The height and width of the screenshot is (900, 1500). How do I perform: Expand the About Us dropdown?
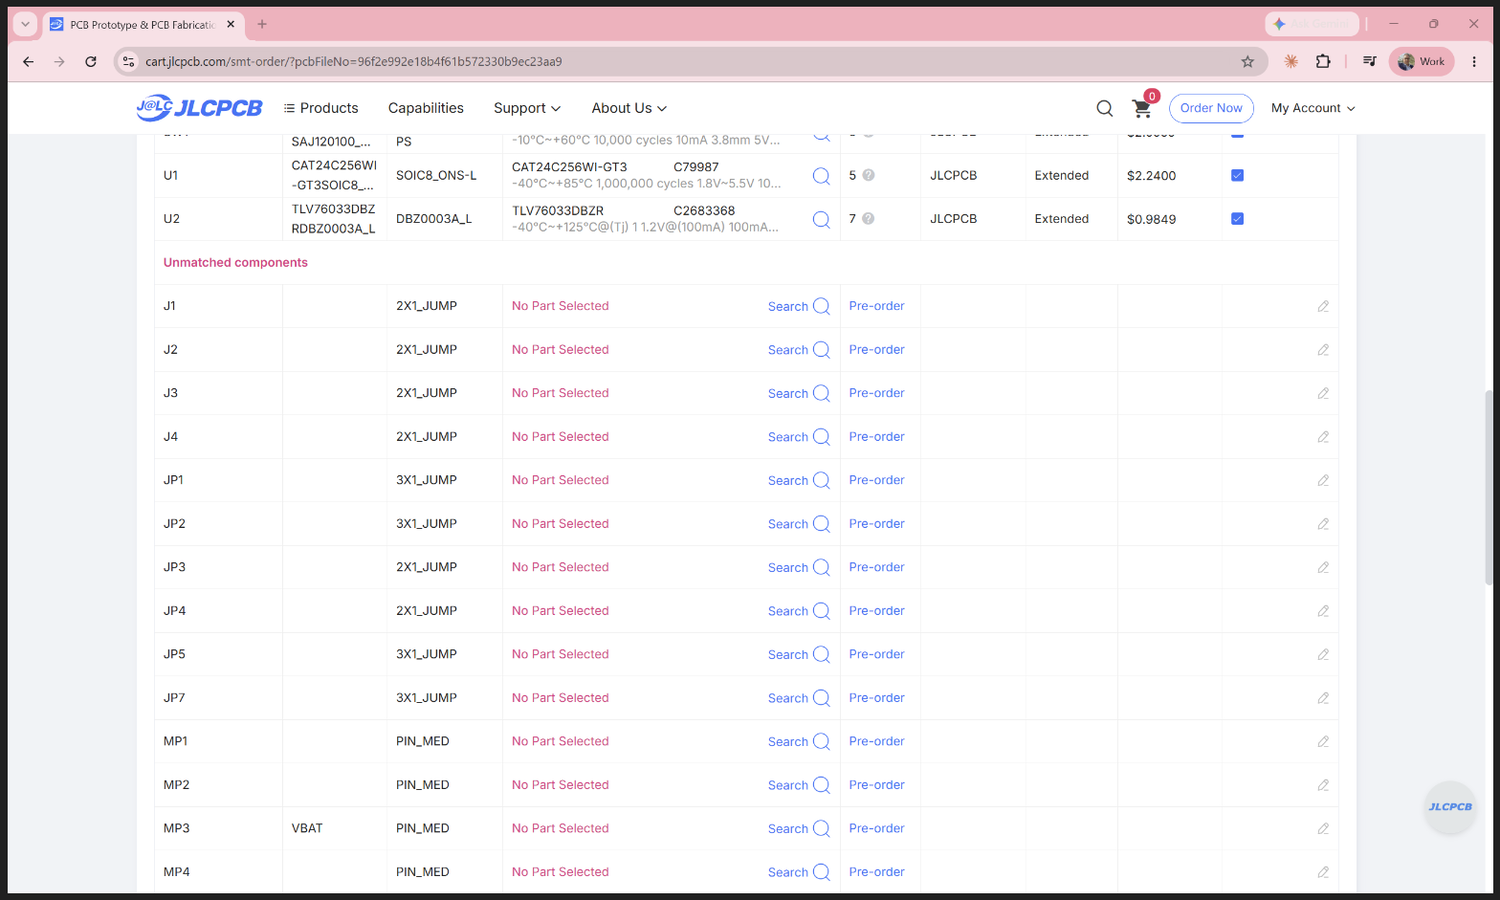click(x=629, y=108)
